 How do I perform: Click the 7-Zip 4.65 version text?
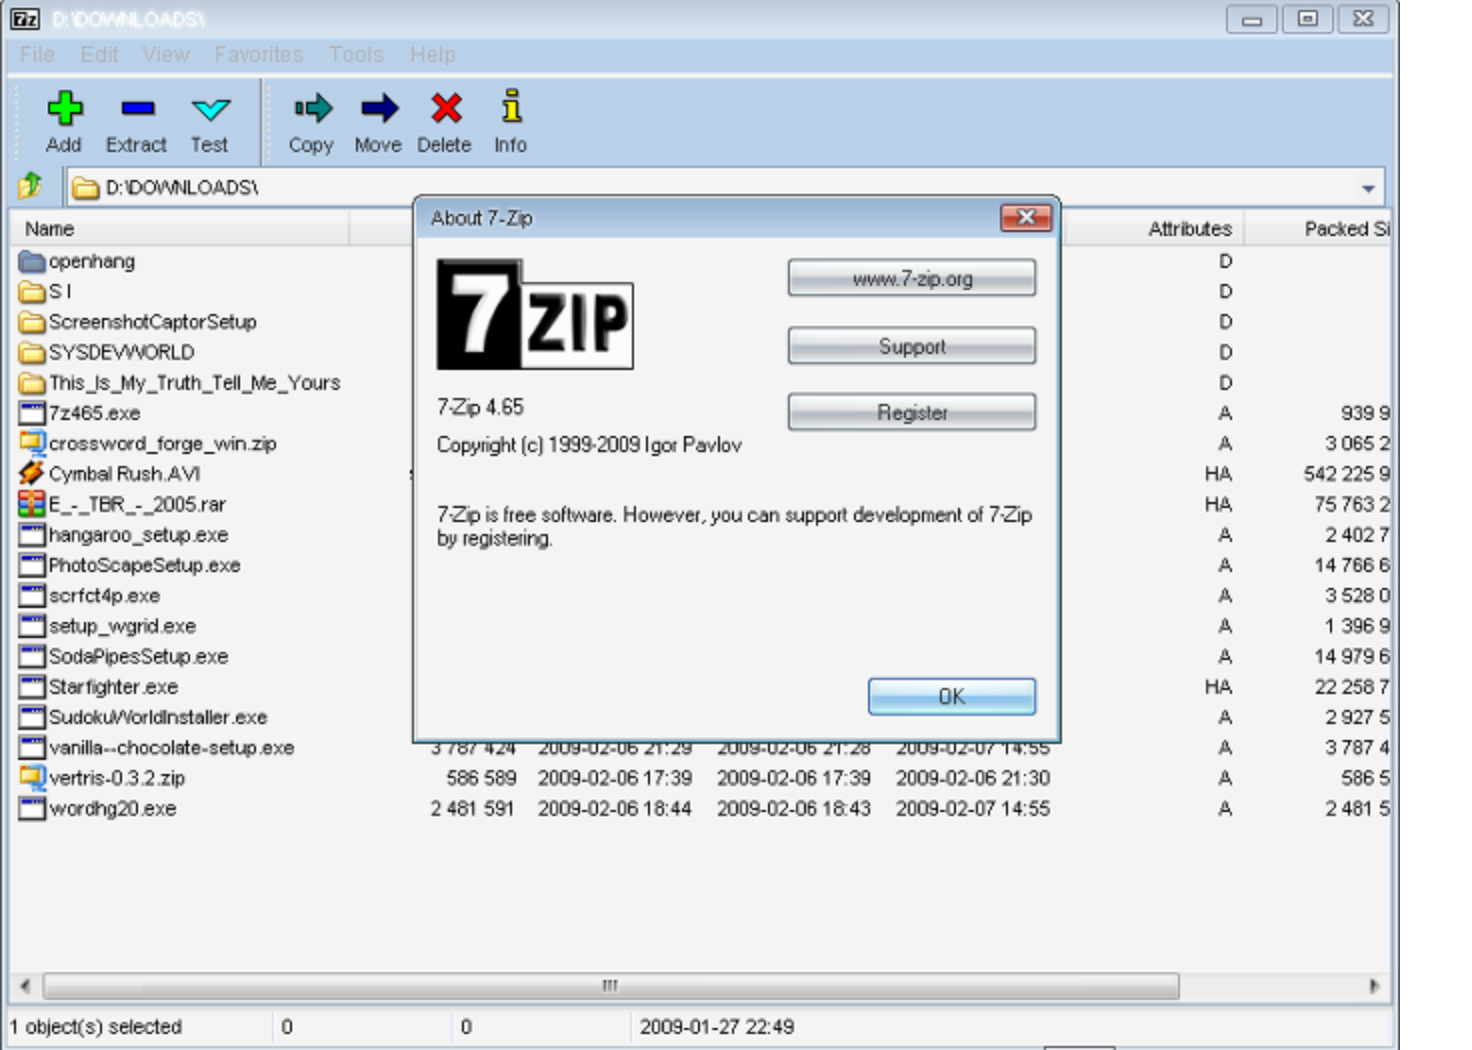480,407
